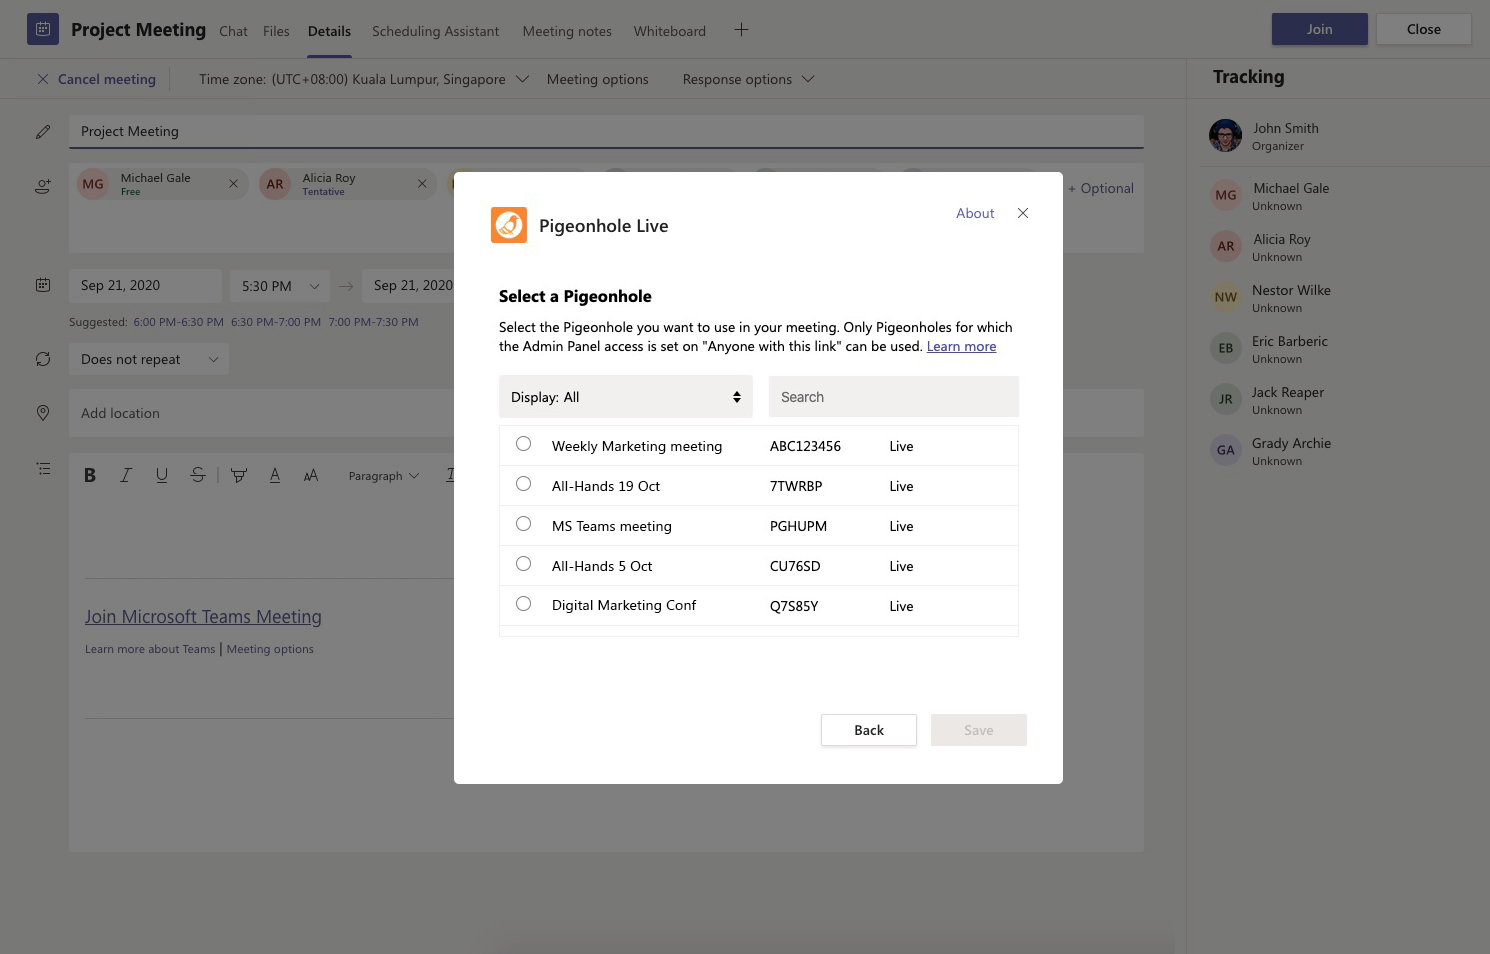This screenshot has height=954, width=1490.
Task: Expand the Response options dropdown
Action: coord(748,79)
